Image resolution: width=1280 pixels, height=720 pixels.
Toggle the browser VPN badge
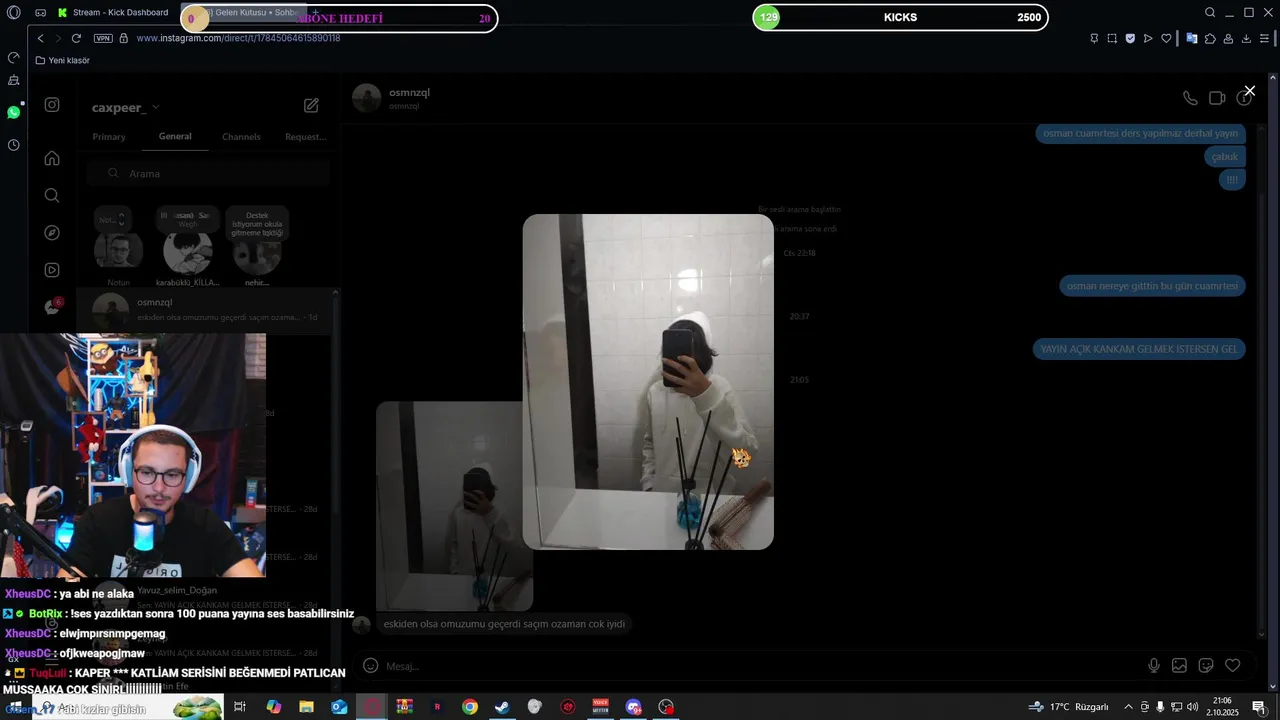click(x=103, y=38)
